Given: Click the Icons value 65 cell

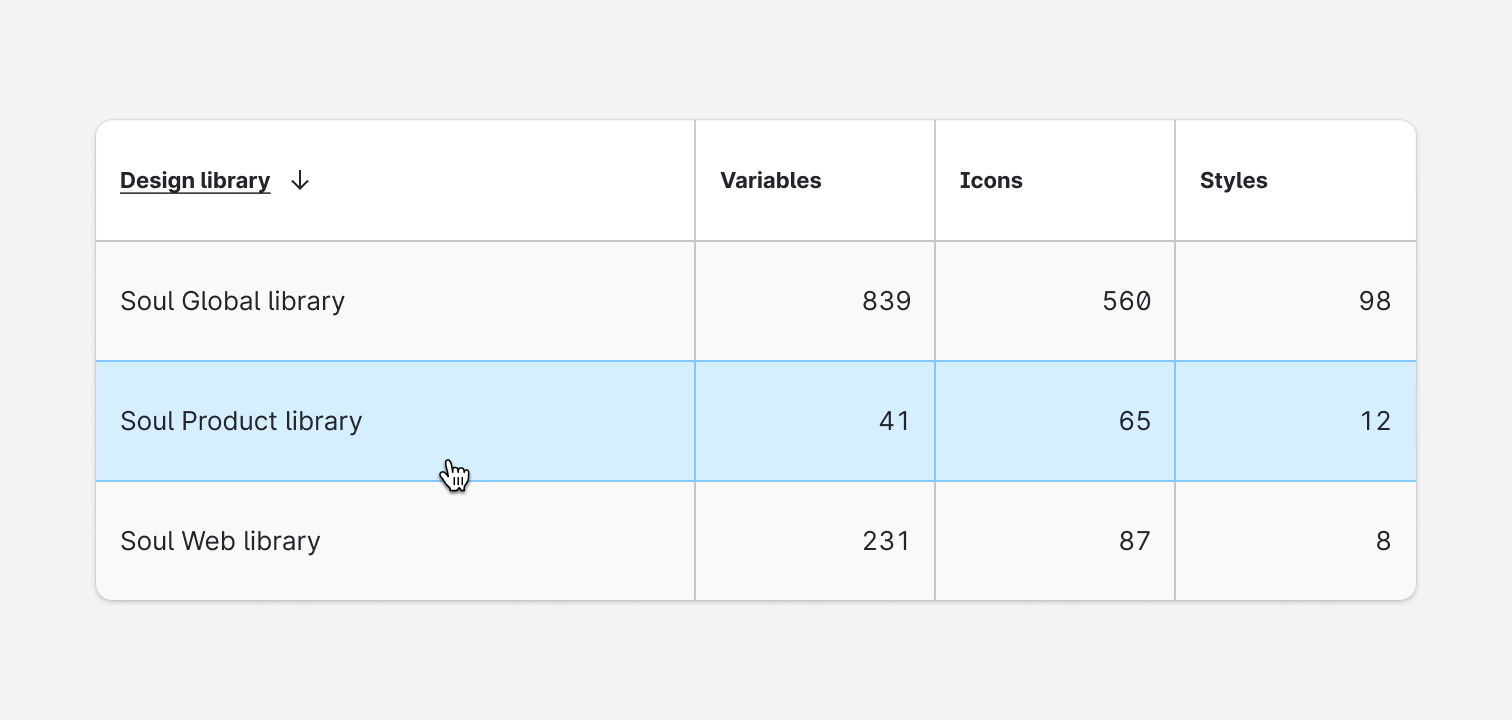Looking at the screenshot, I should [1133, 420].
